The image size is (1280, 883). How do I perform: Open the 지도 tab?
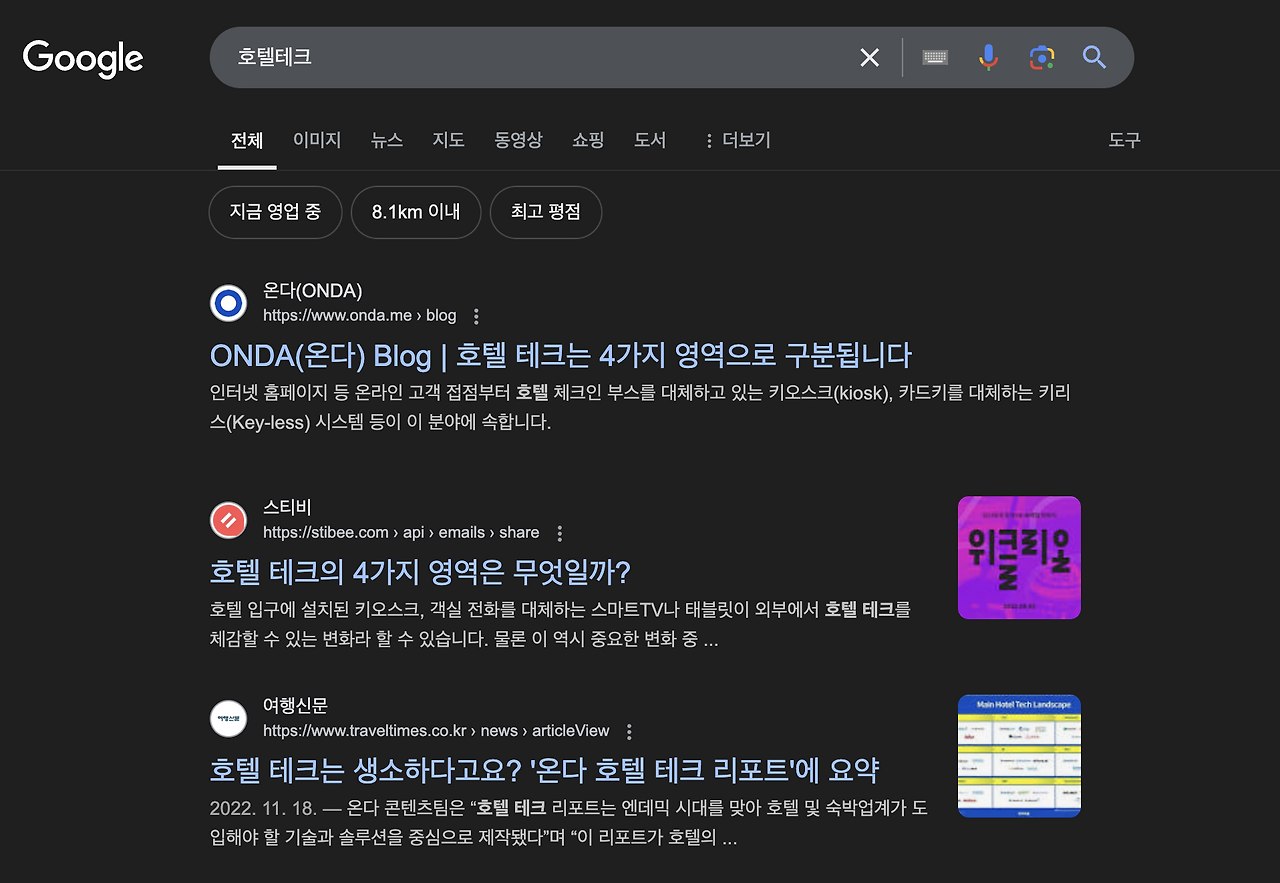pyautogui.click(x=449, y=140)
